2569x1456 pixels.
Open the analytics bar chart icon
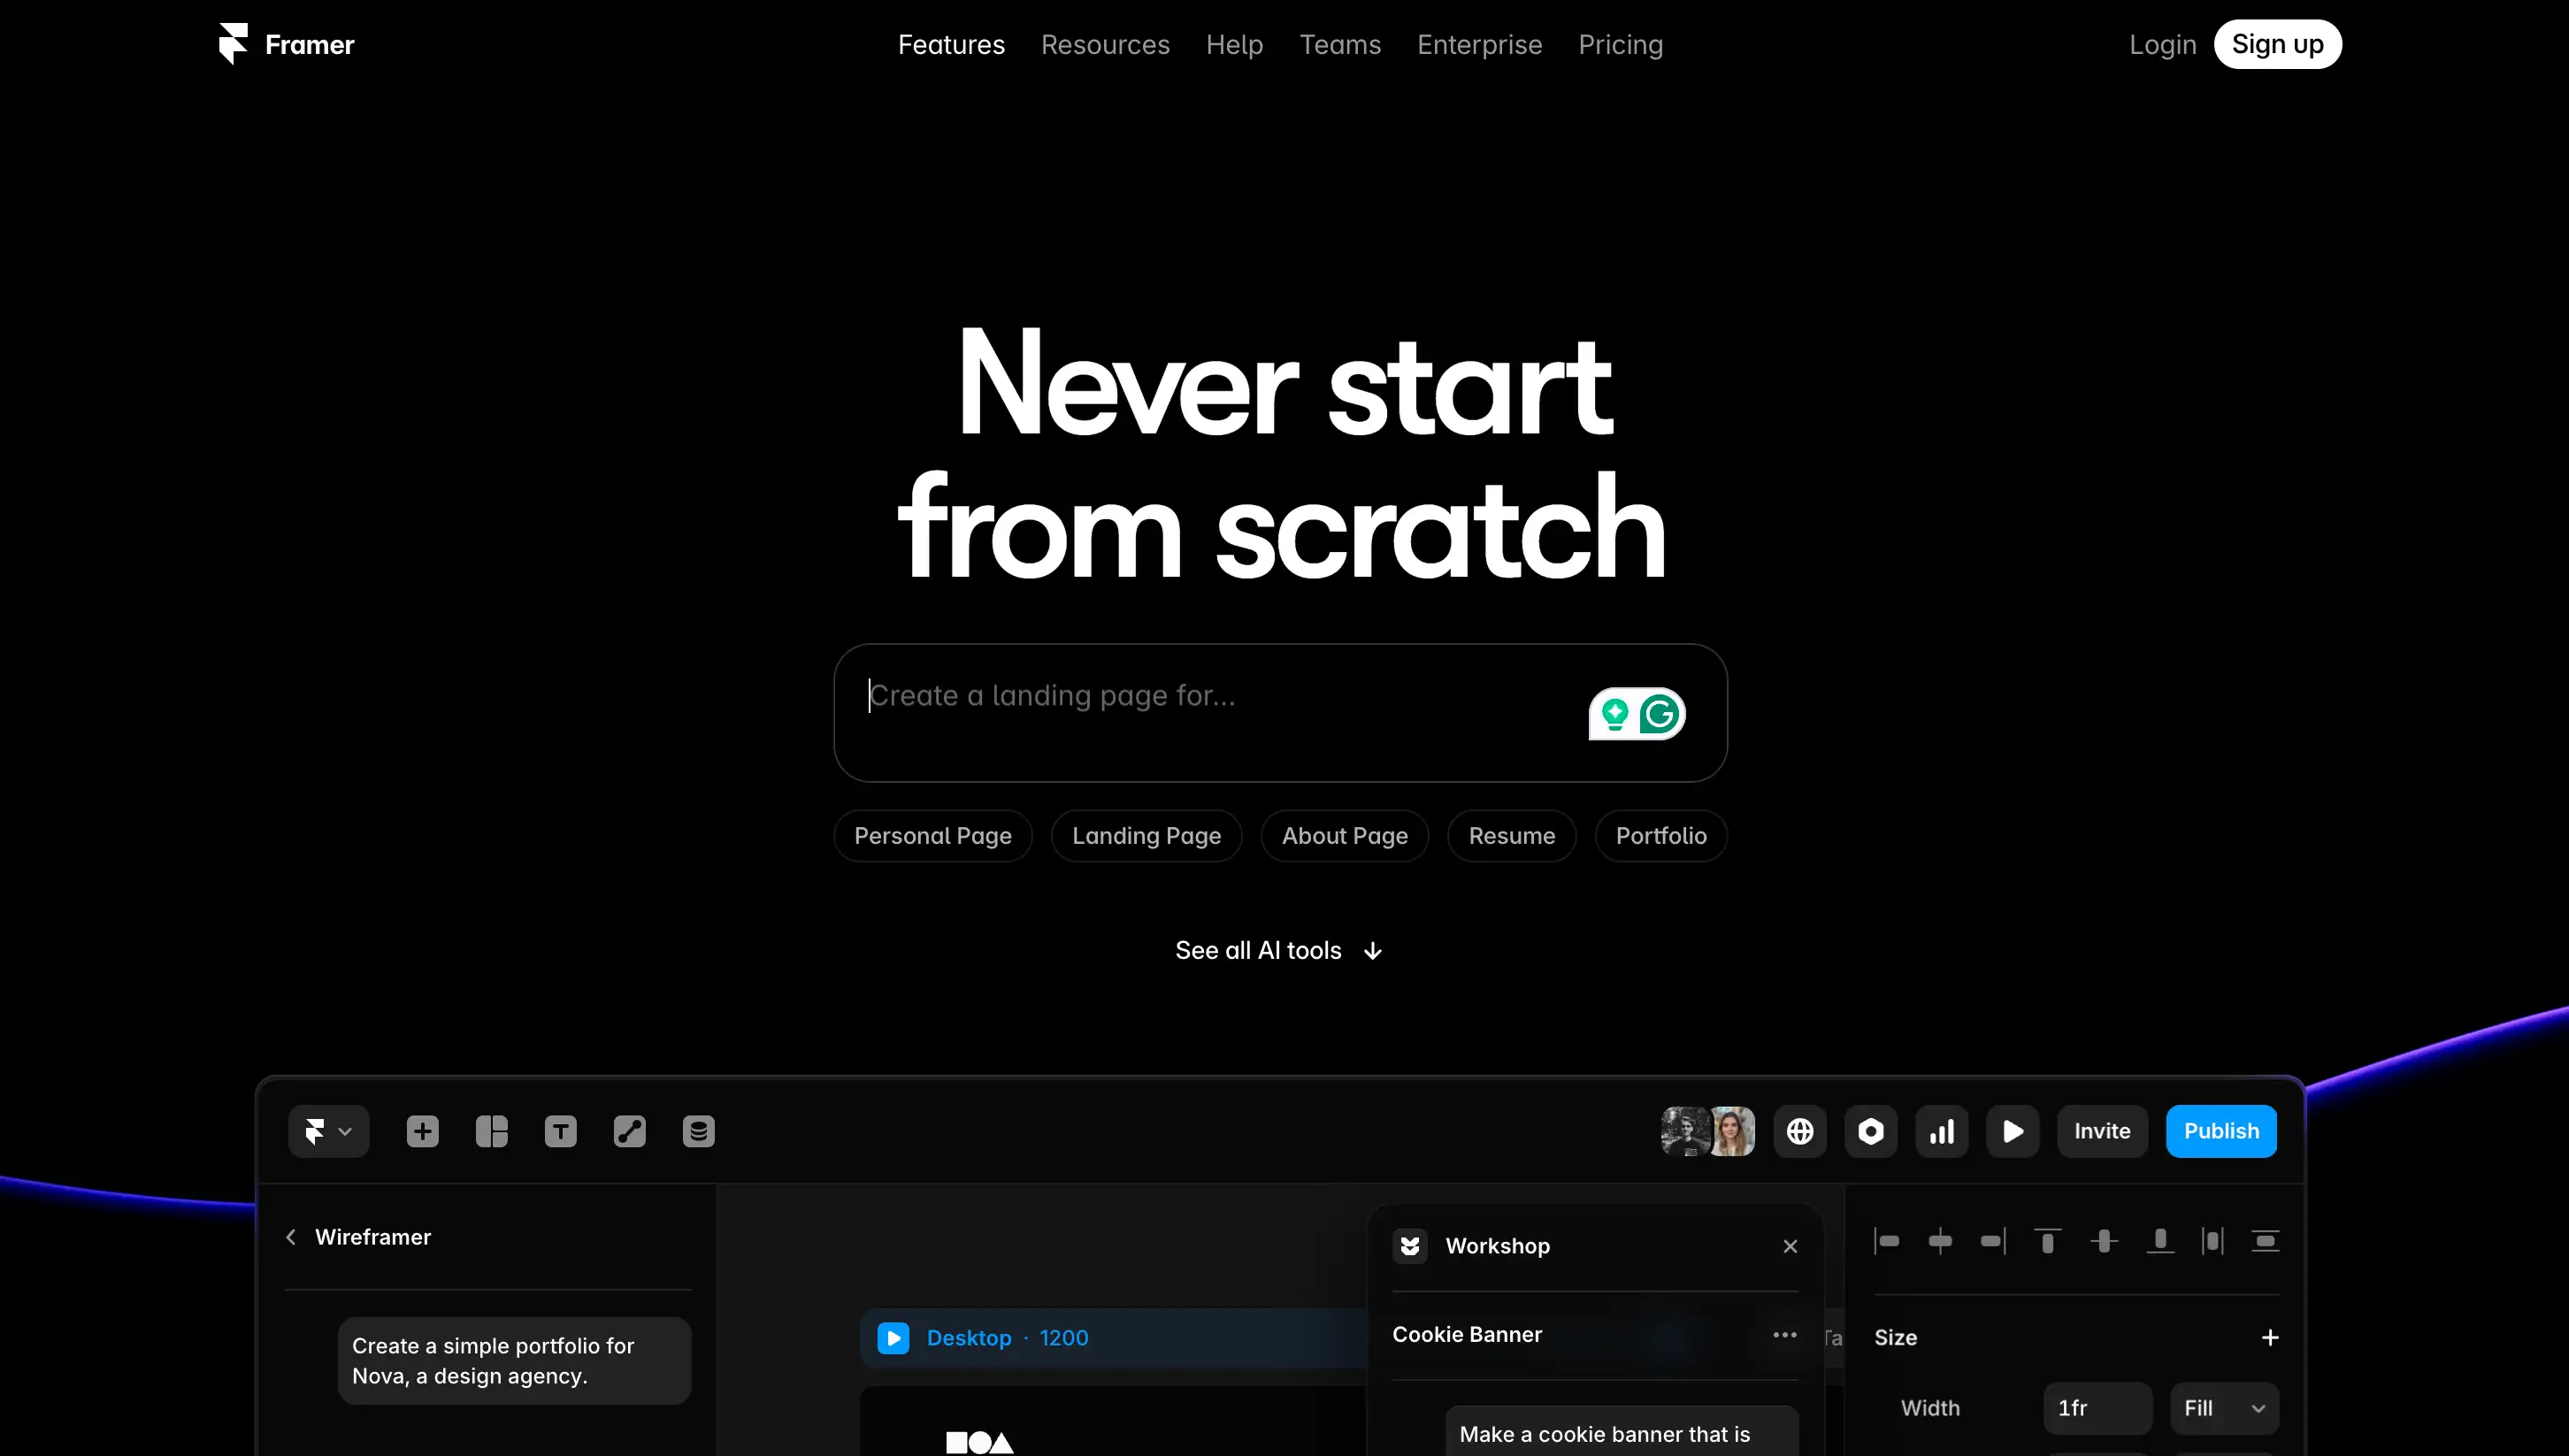coord(1941,1131)
